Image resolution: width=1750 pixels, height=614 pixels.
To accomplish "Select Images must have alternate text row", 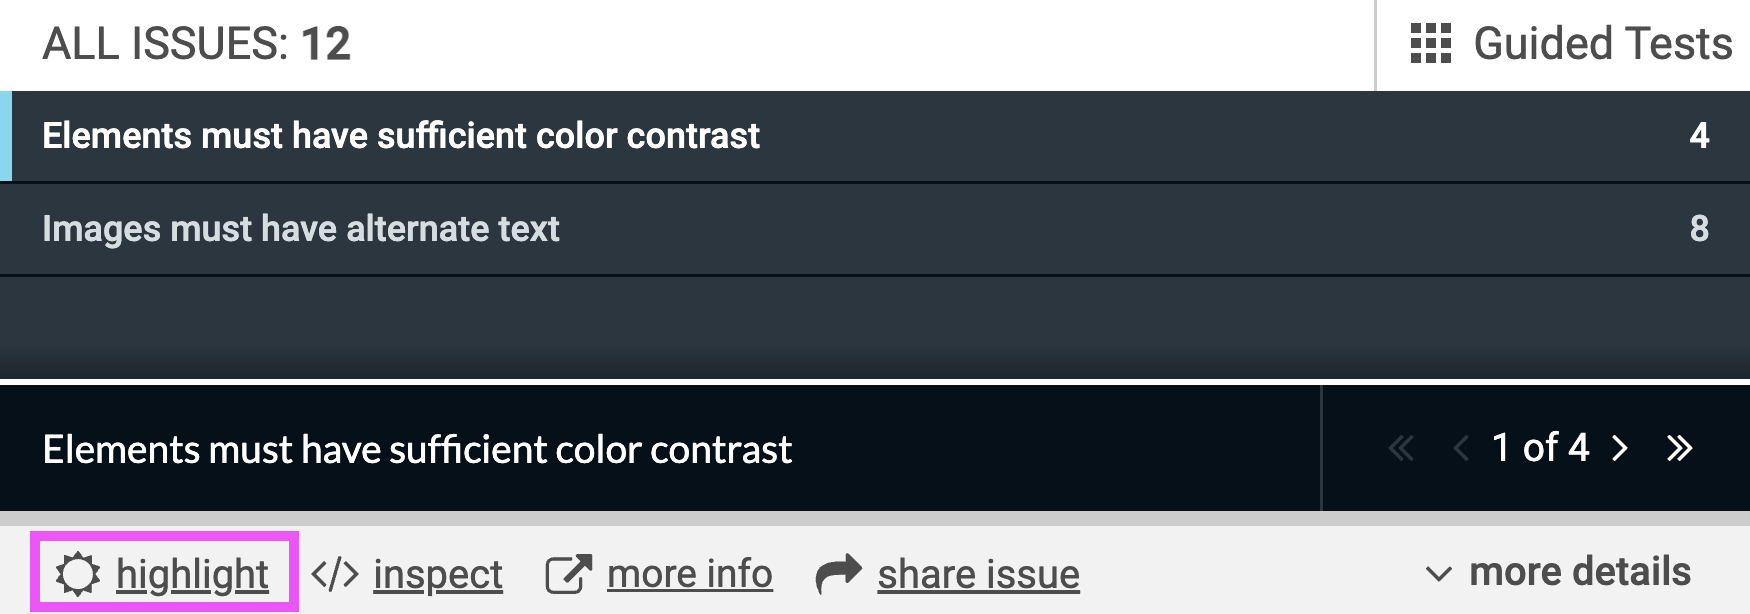I will point(300,229).
